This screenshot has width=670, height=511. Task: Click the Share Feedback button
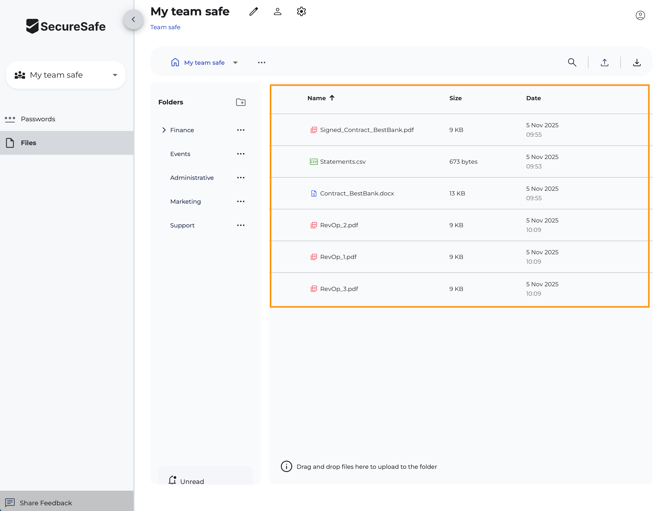46,502
